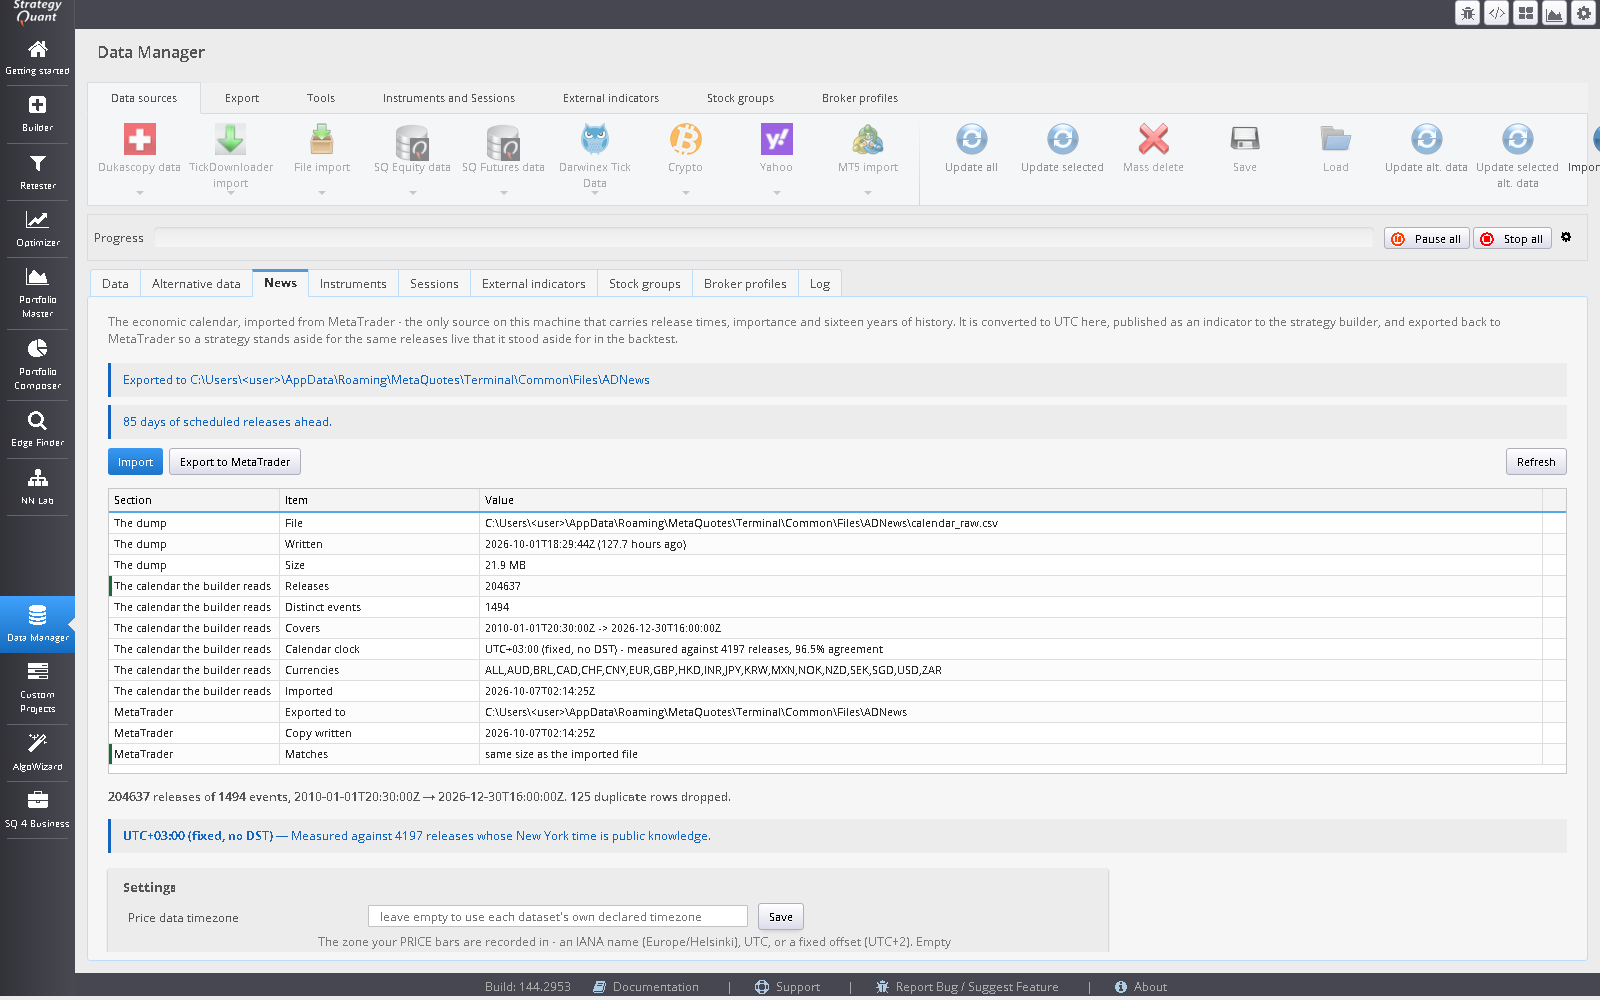Expand the Dukascopy data dropdown arrow
Screen dimensions: 1600x1000
tap(140, 193)
